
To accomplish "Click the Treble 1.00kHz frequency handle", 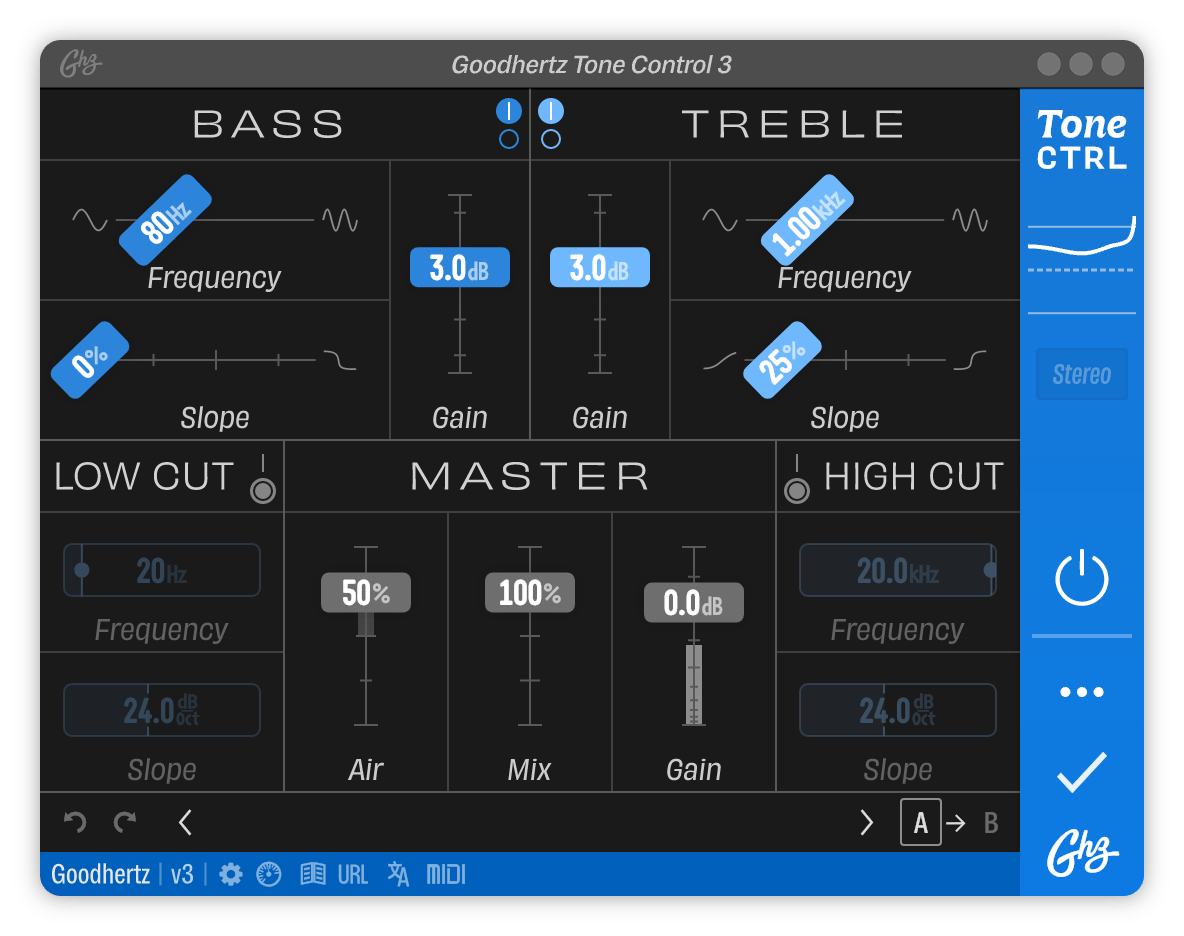I will tap(807, 220).
